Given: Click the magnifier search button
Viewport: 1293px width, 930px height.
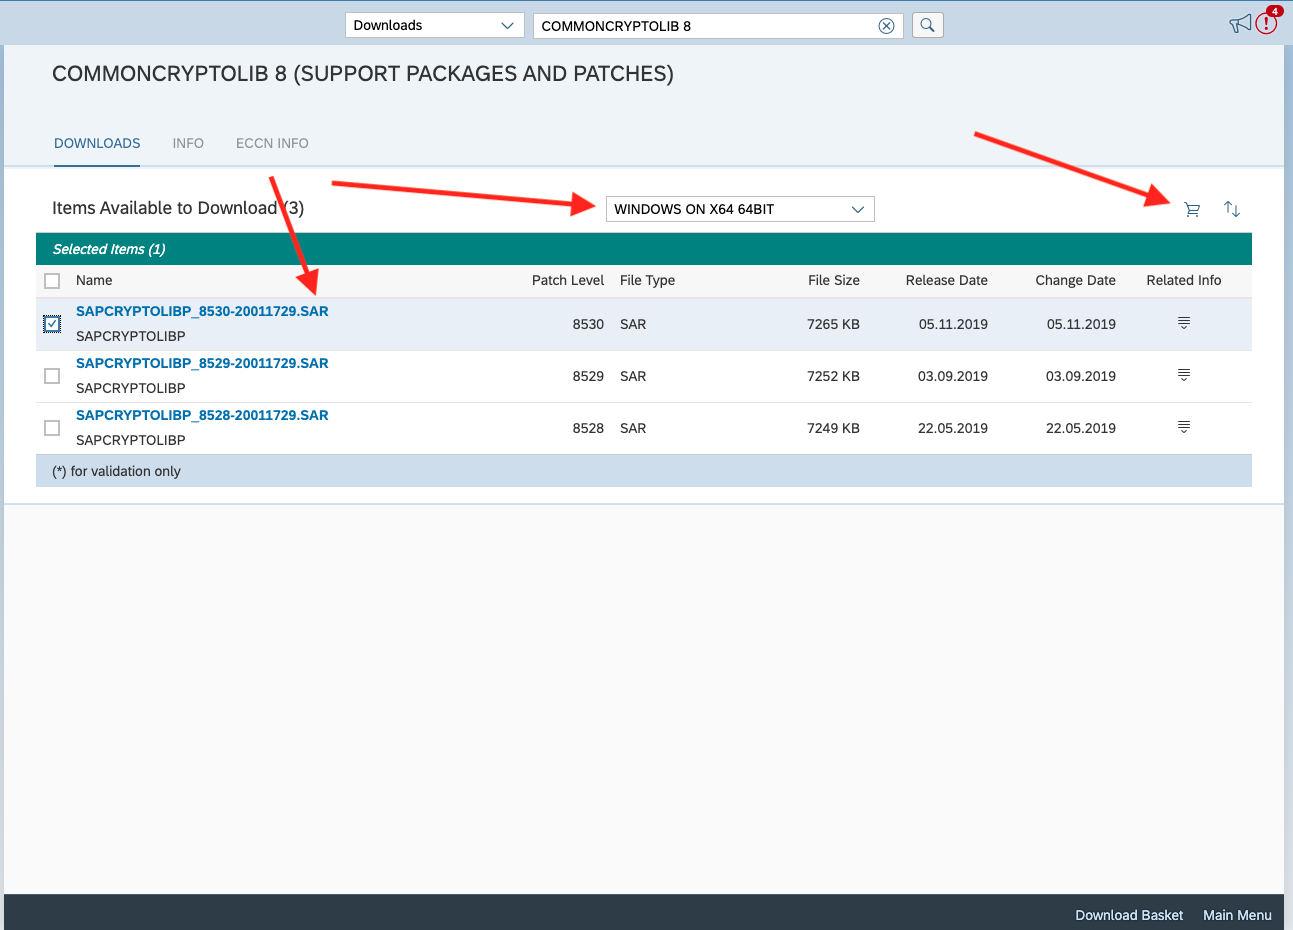Looking at the screenshot, I should [927, 25].
